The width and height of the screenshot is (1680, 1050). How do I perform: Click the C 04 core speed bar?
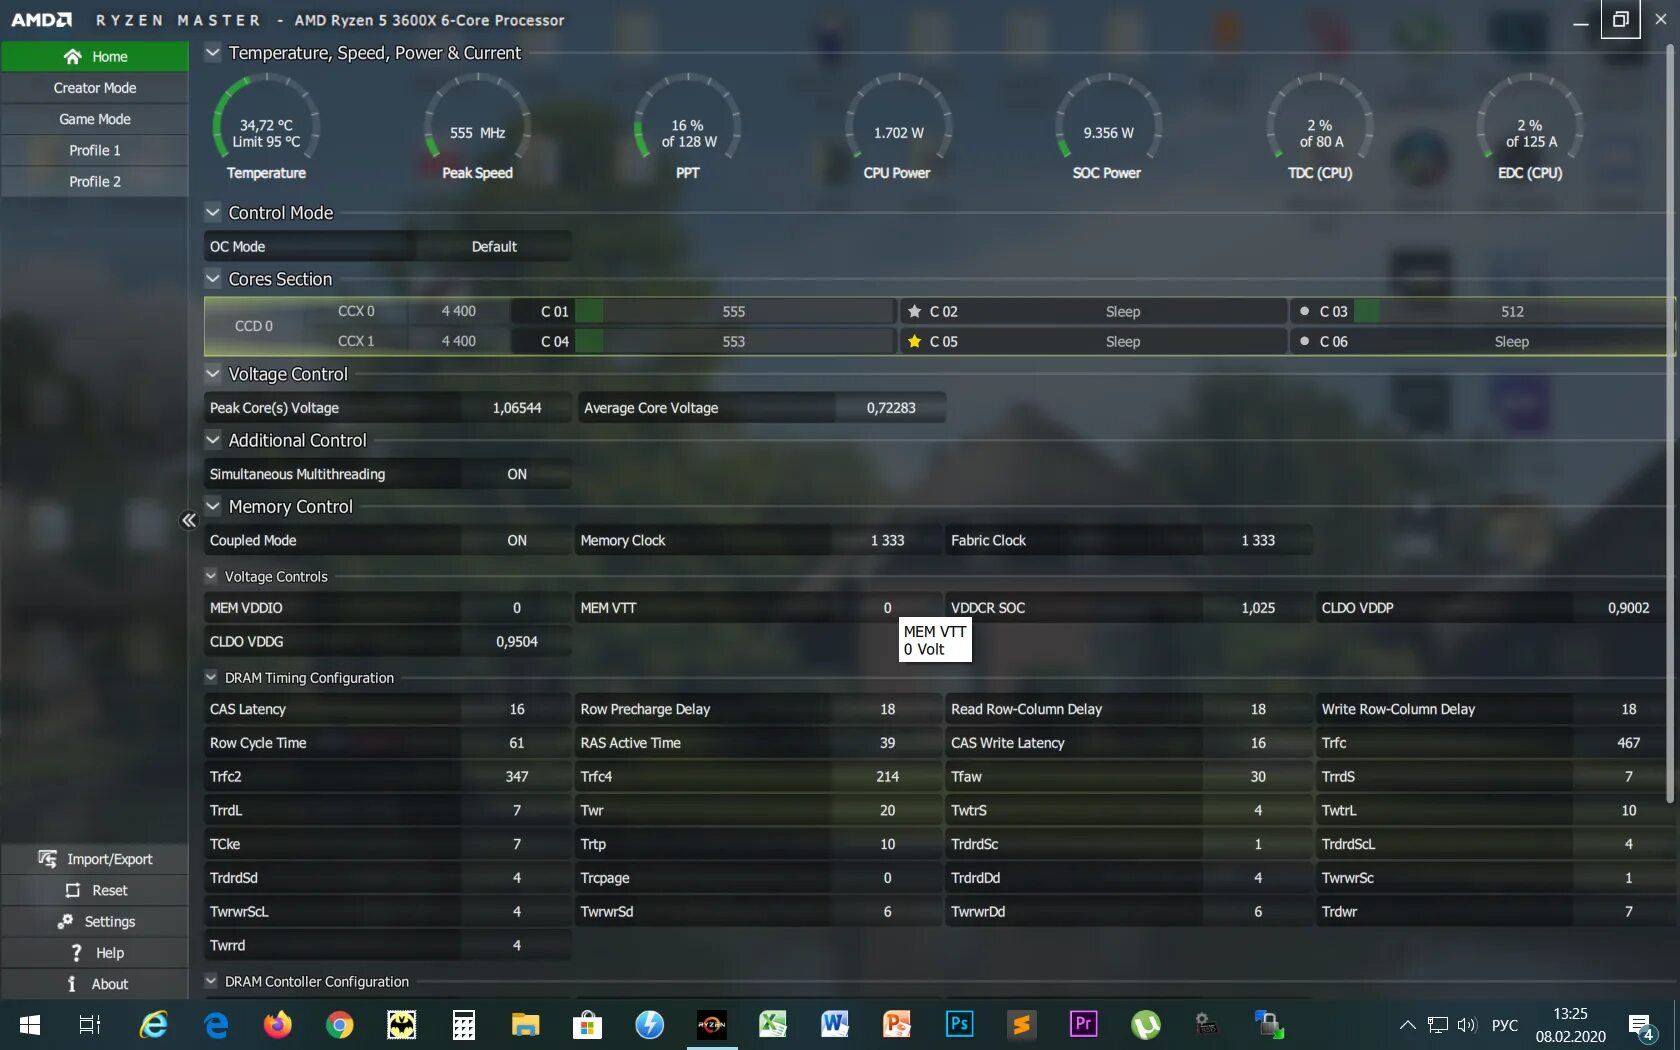734,341
